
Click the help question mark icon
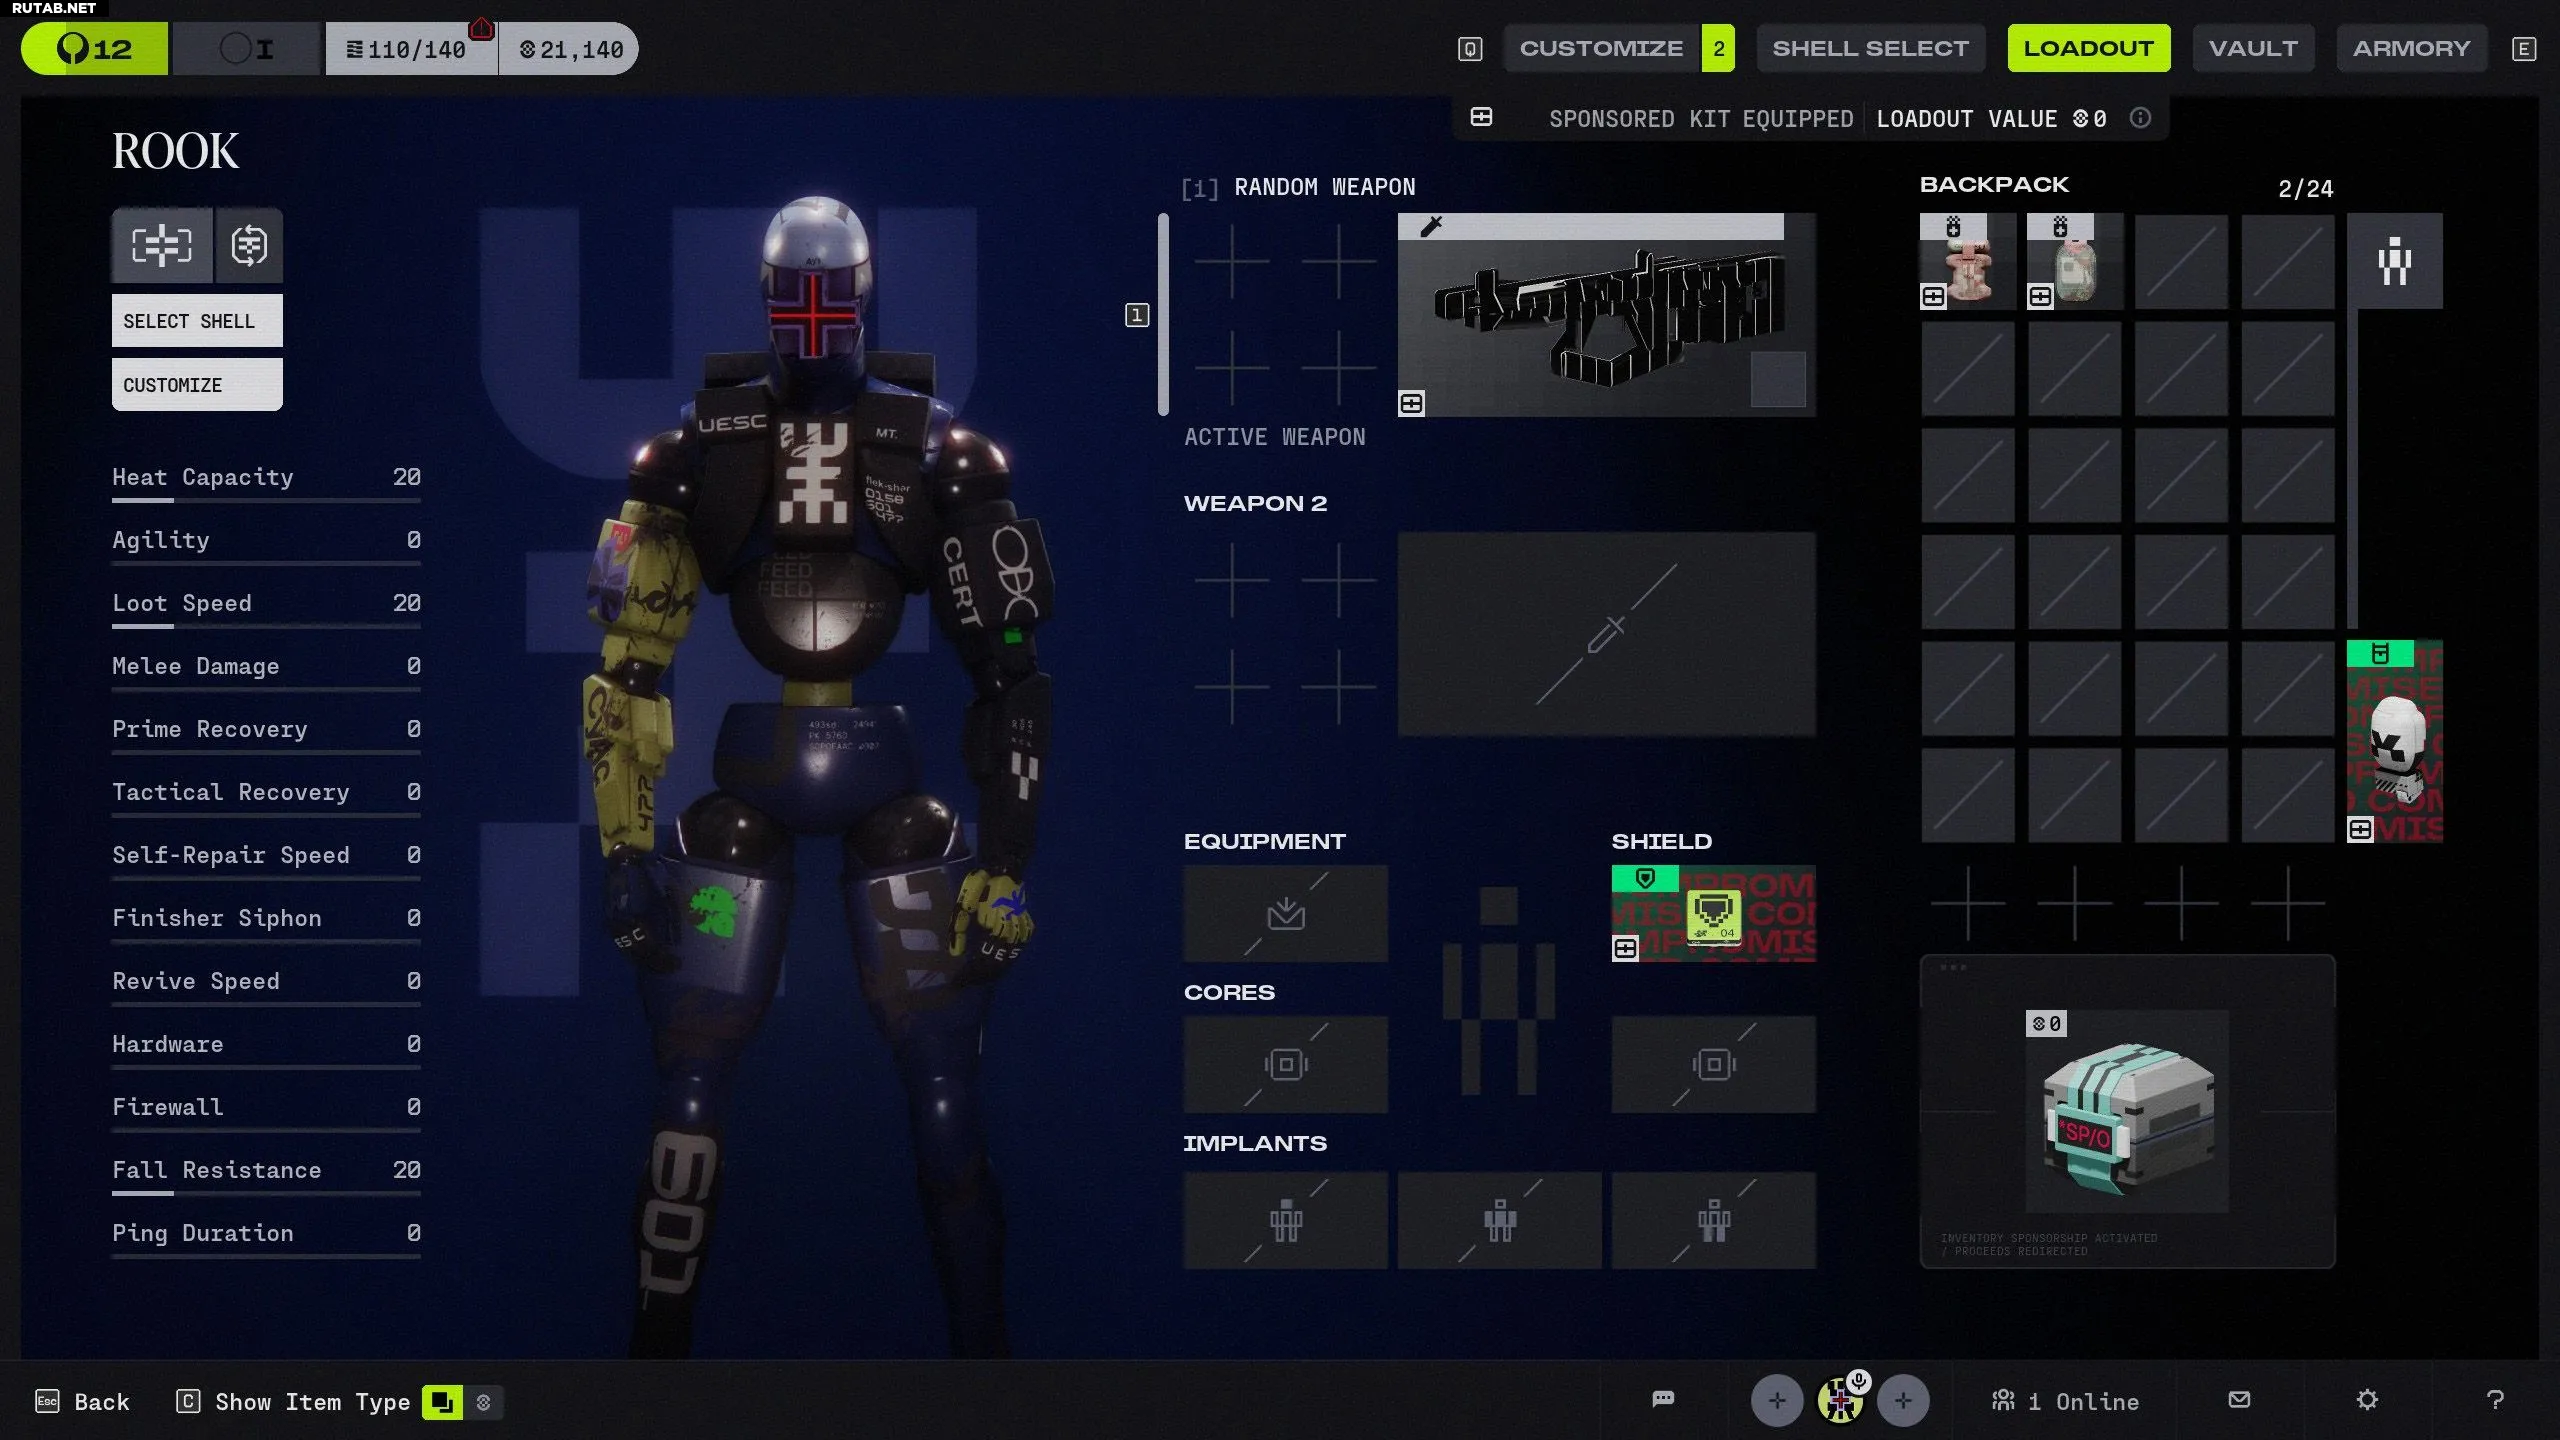(2495, 1400)
